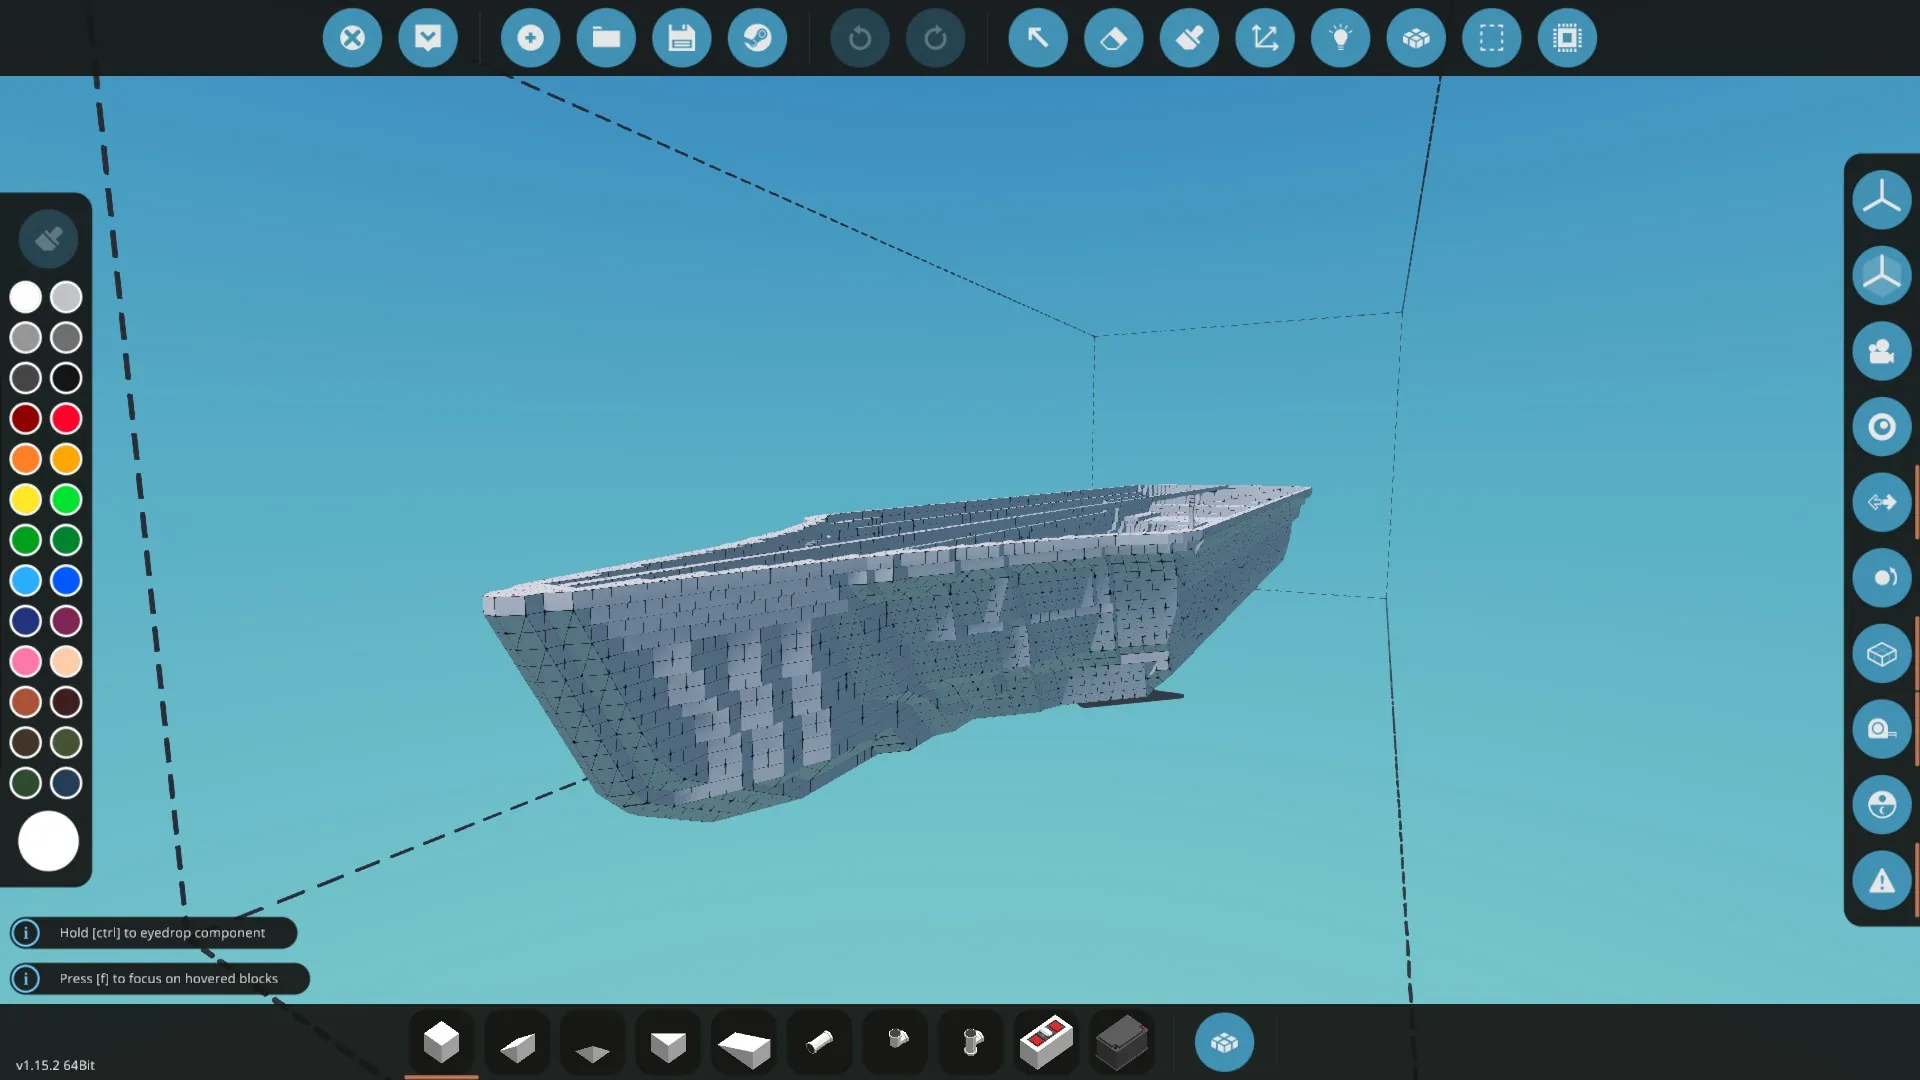
Task: Click the microcontroller chip icon
Action: pos(1567,38)
